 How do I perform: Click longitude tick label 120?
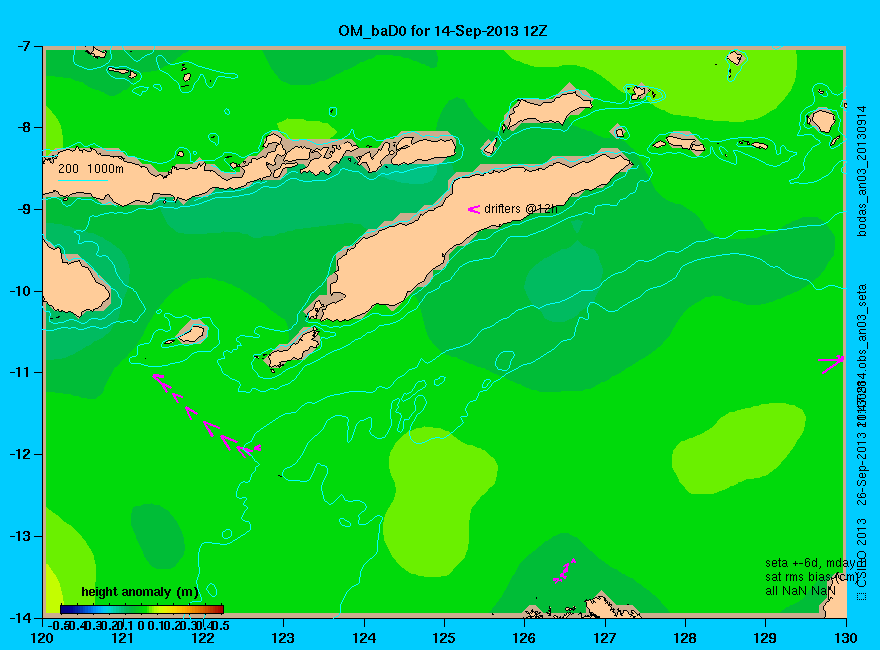42,638
